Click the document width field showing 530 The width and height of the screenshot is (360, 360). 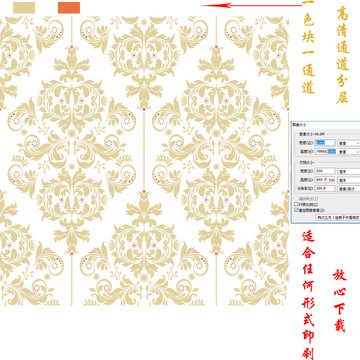(x=325, y=171)
